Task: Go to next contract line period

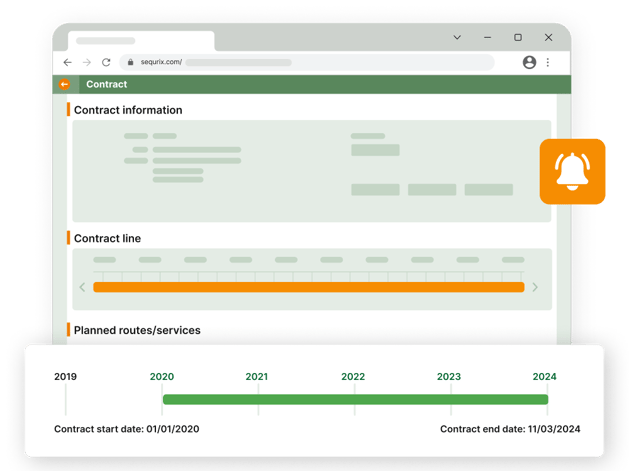Action: (535, 287)
